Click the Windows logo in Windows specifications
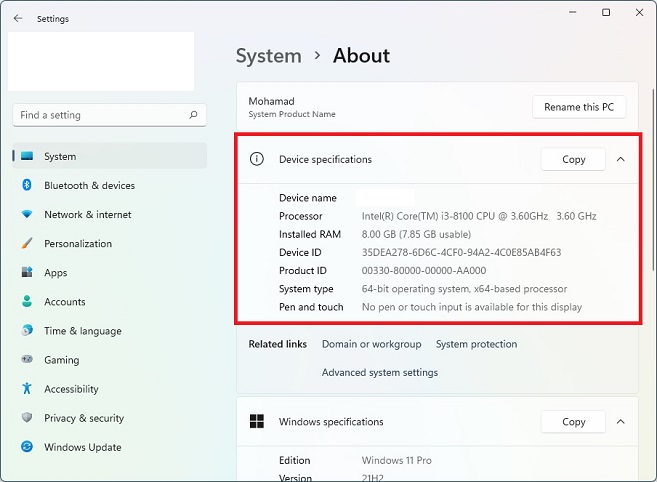The height and width of the screenshot is (482, 657). point(257,421)
